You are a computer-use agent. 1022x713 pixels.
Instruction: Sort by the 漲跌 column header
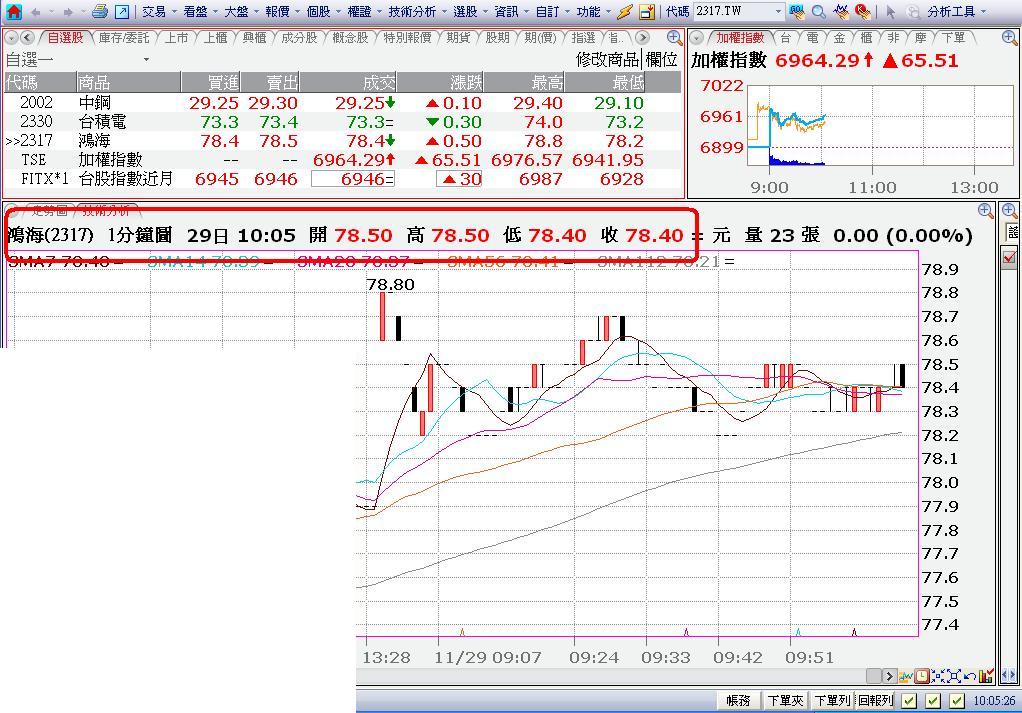(441, 82)
